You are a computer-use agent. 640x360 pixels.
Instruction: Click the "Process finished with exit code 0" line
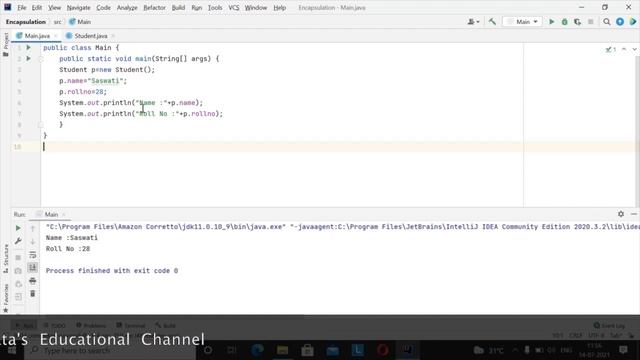point(112,271)
